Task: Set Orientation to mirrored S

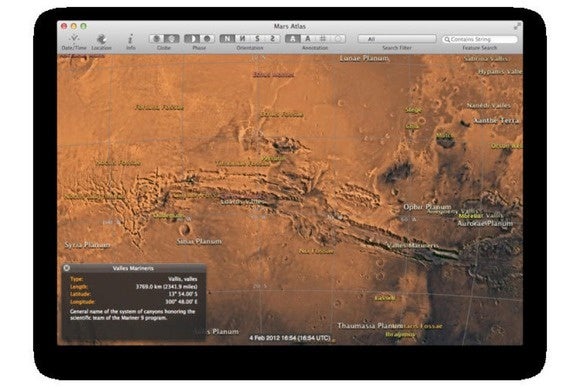Action: 273,38
